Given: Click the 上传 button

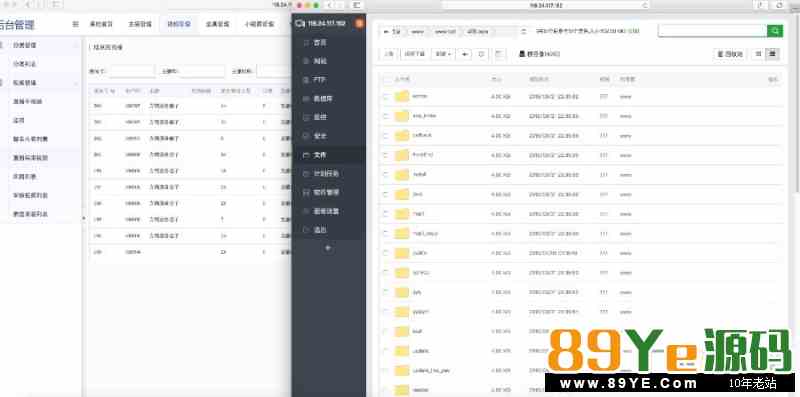Looking at the screenshot, I should point(389,54).
